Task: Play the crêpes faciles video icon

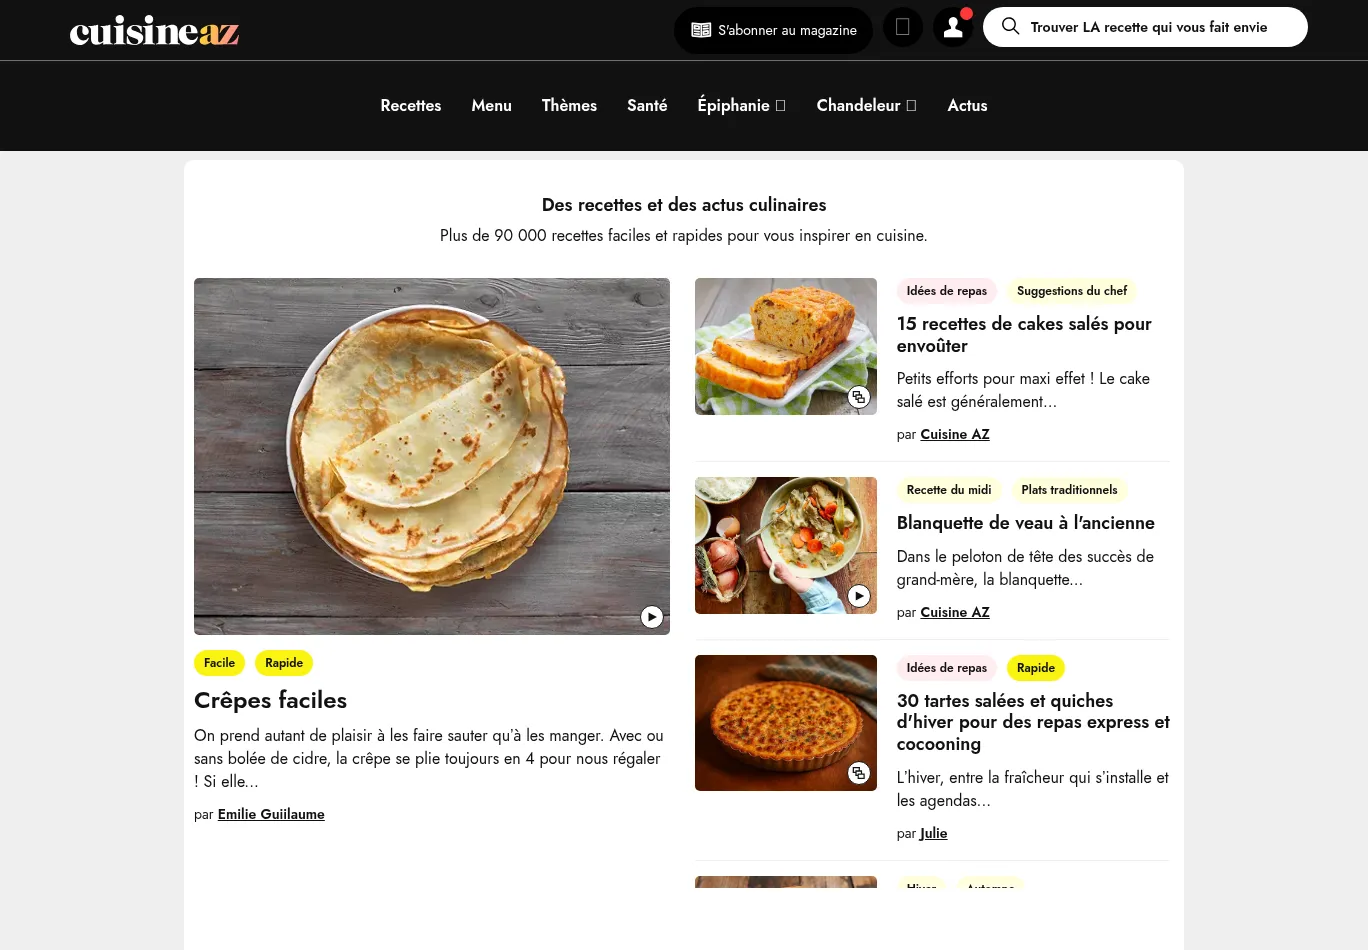Action: [x=652, y=617]
